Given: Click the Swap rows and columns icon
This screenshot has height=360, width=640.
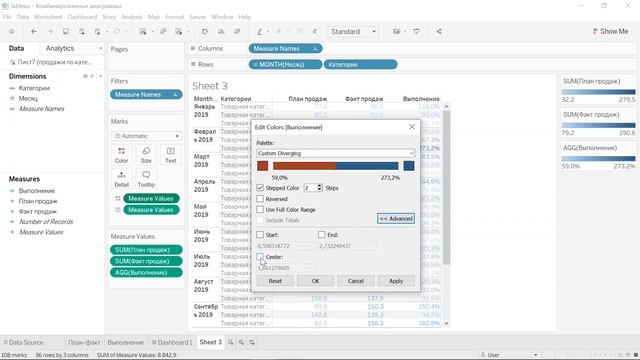Looking at the screenshot, I should click(x=205, y=31).
